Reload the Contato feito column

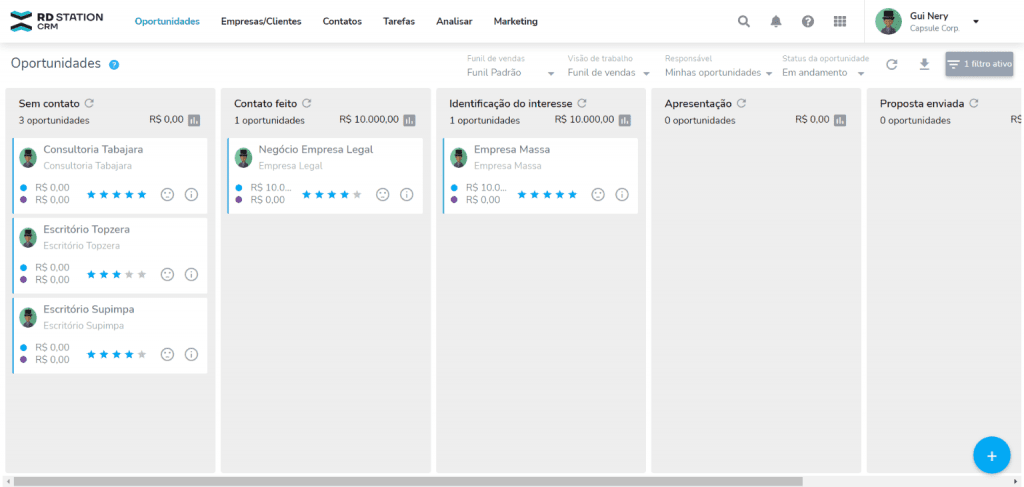[x=307, y=103]
